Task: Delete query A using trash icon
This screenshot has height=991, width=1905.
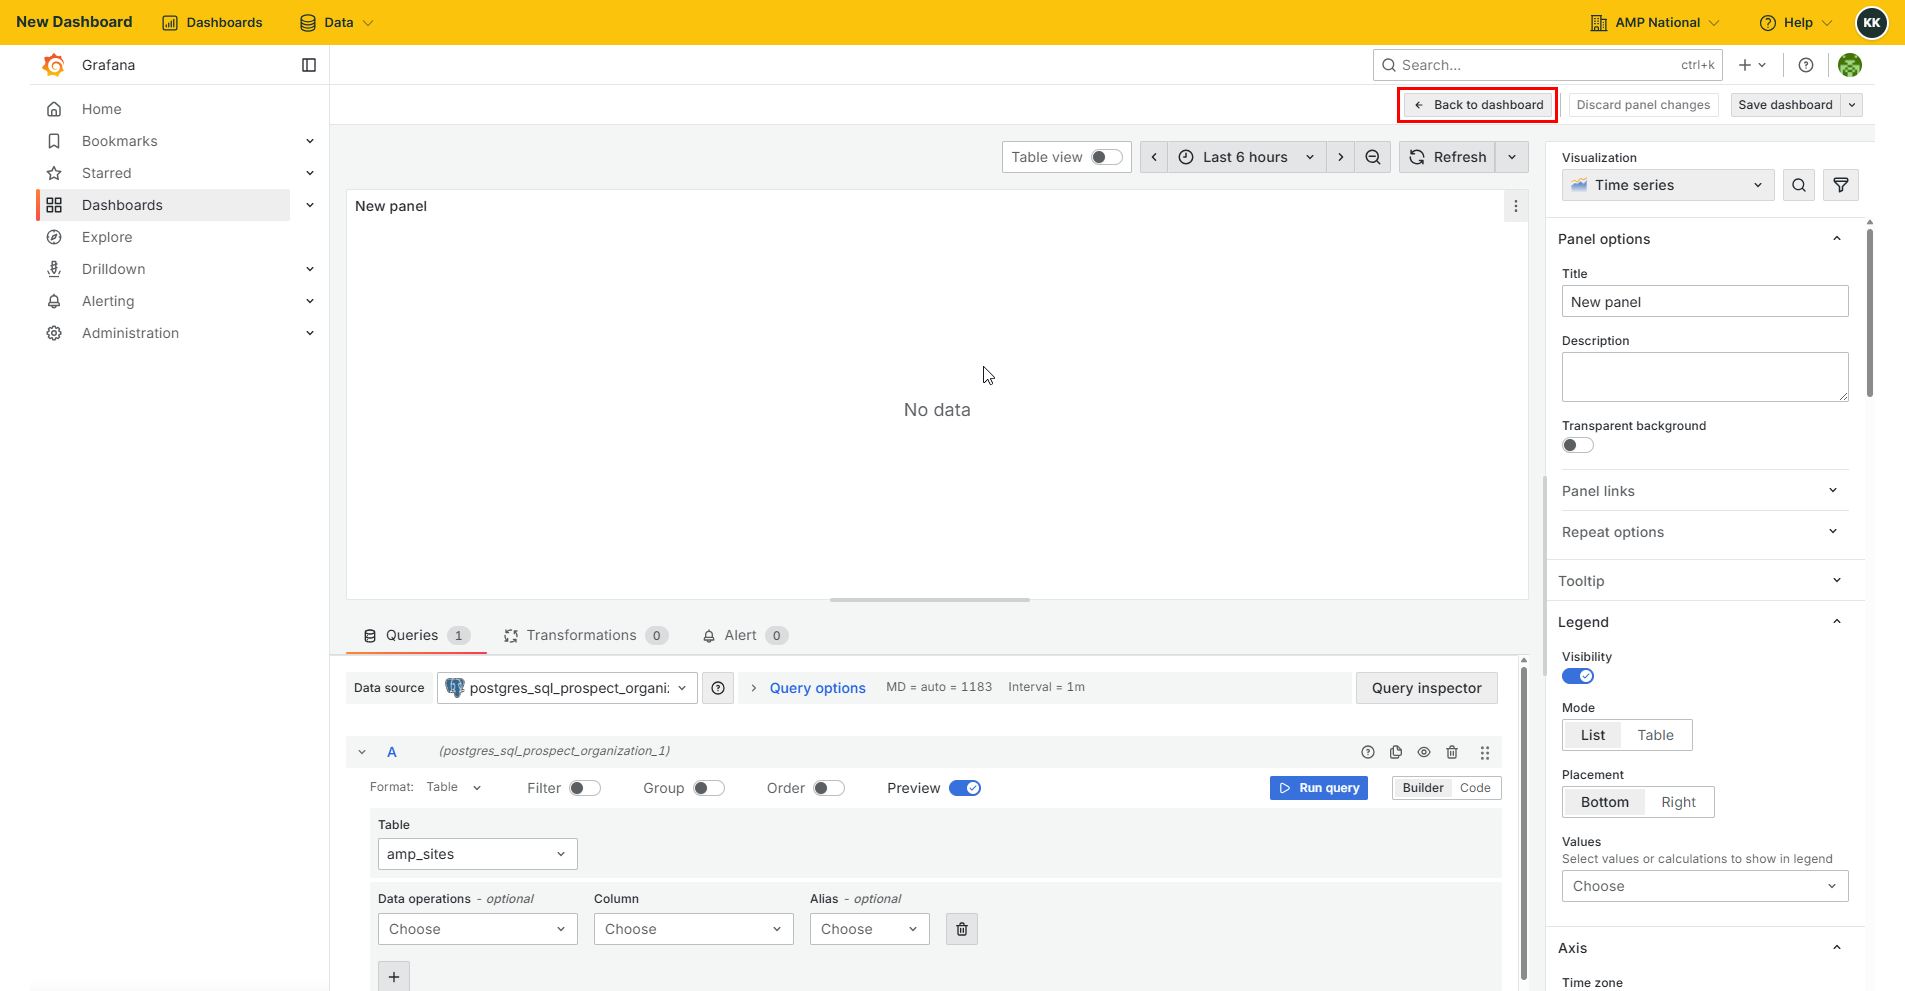Action: [1452, 752]
